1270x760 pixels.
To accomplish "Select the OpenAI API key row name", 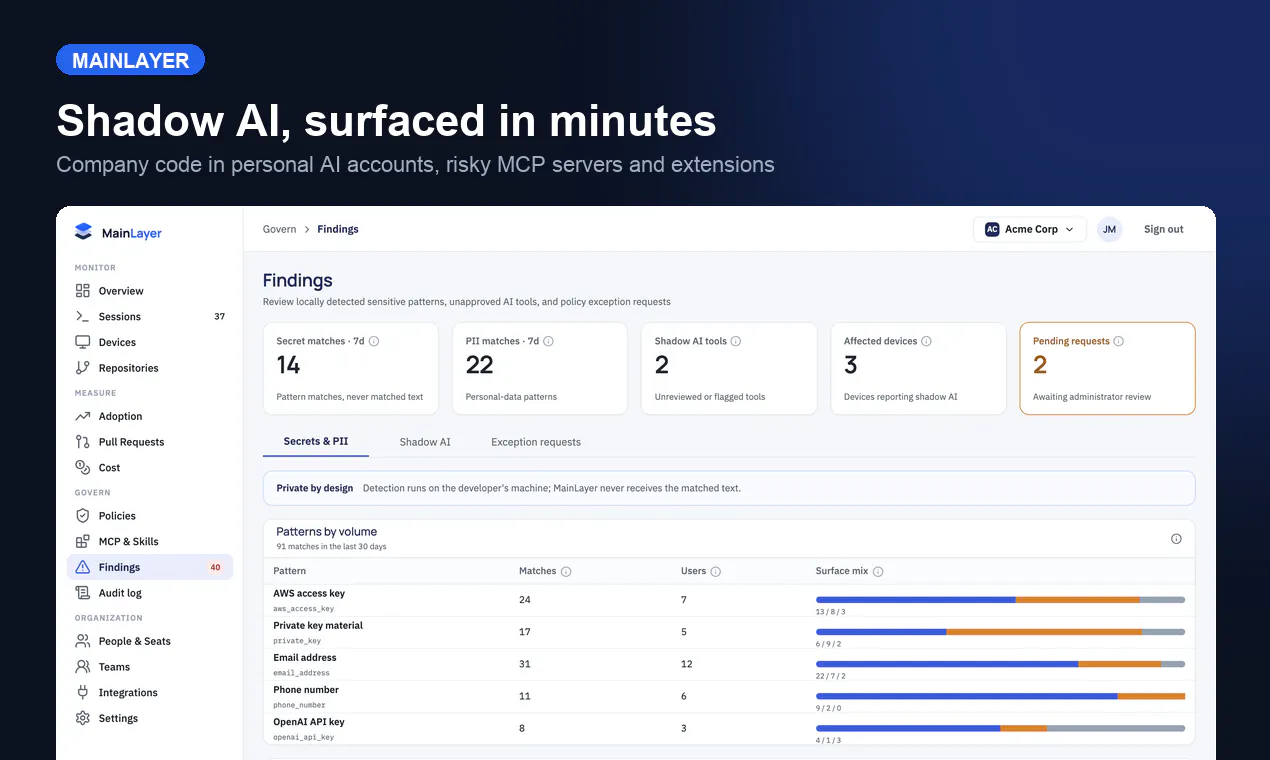I will click(309, 721).
